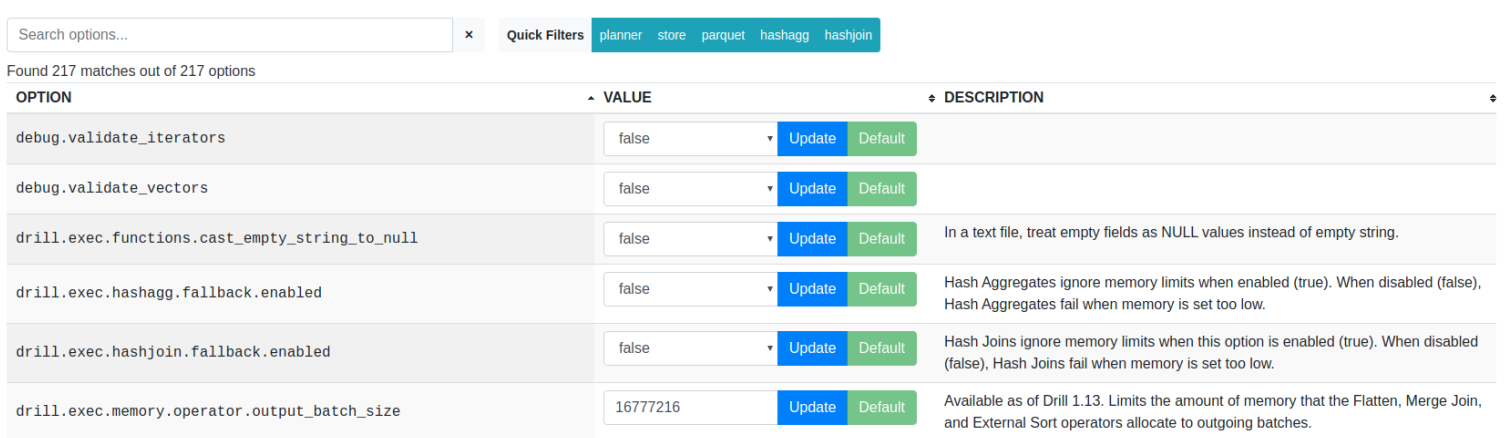Screen dimensions: 1506x438
Task: Edit output_batch_size value field
Action: pos(691,407)
